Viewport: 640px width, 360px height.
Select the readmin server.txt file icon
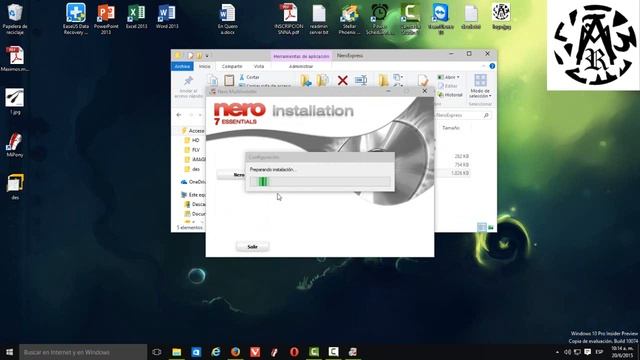point(319,19)
